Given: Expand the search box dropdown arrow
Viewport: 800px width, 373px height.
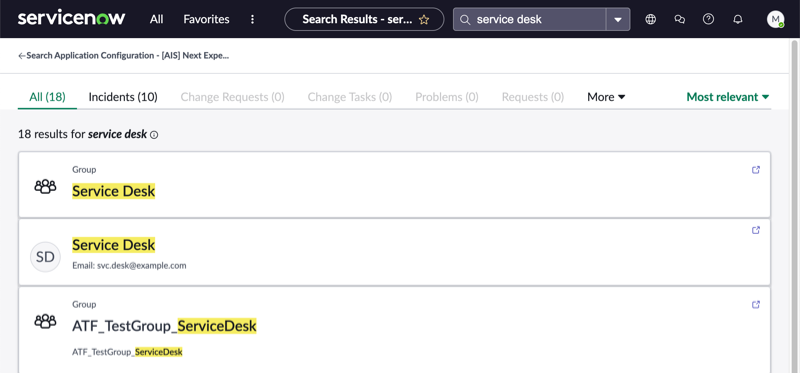Looking at the screenshot, I should pos(618,19).
